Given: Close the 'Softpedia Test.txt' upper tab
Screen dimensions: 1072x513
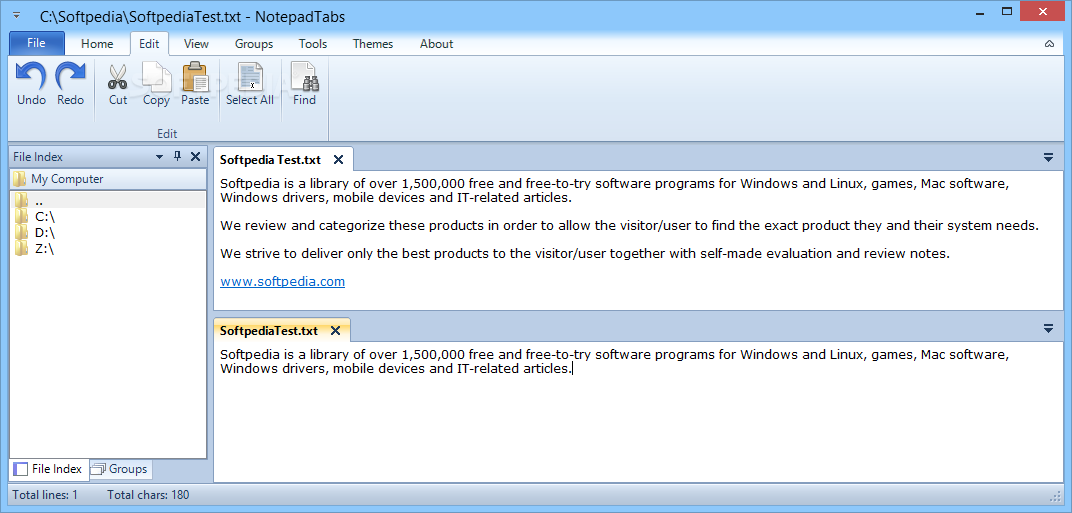Looking at the screenshot, I should coord(338,160).
